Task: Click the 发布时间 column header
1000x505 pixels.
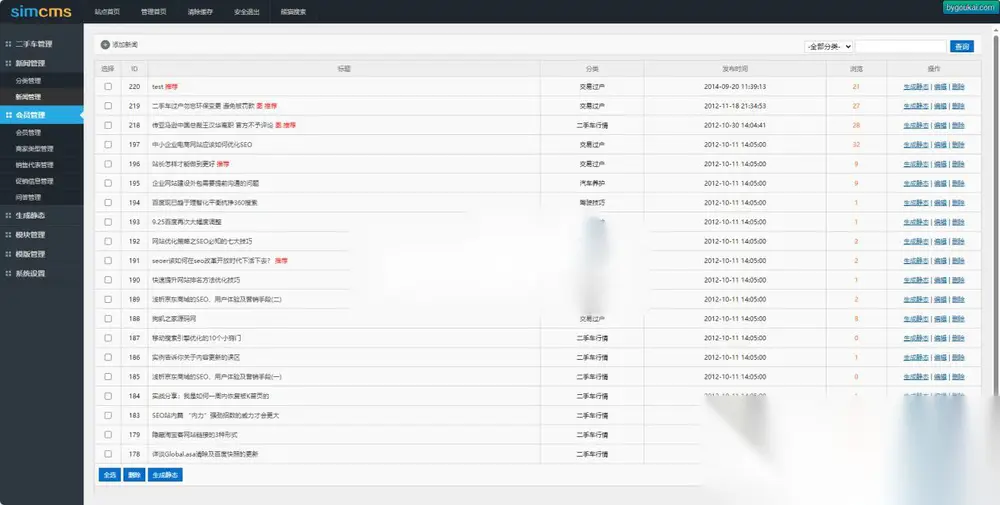Action: click(x=735, y=69)
